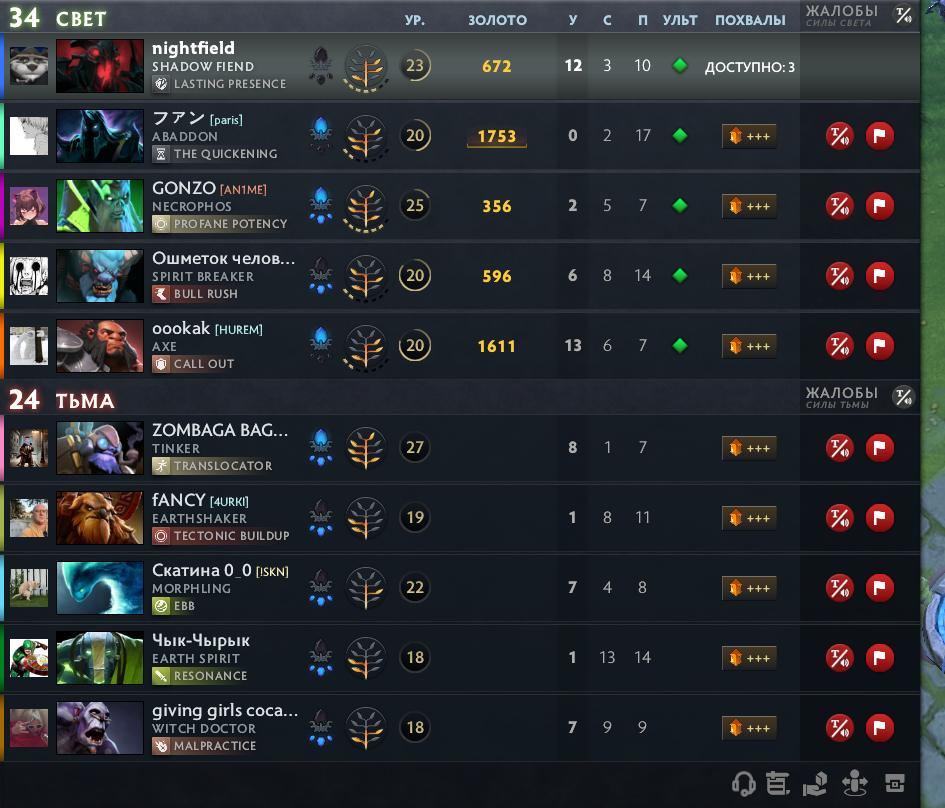This screenshot has height=808, width=945.
Task: Mute all Dire team via ТЬМА header icon
Action: 903,397
